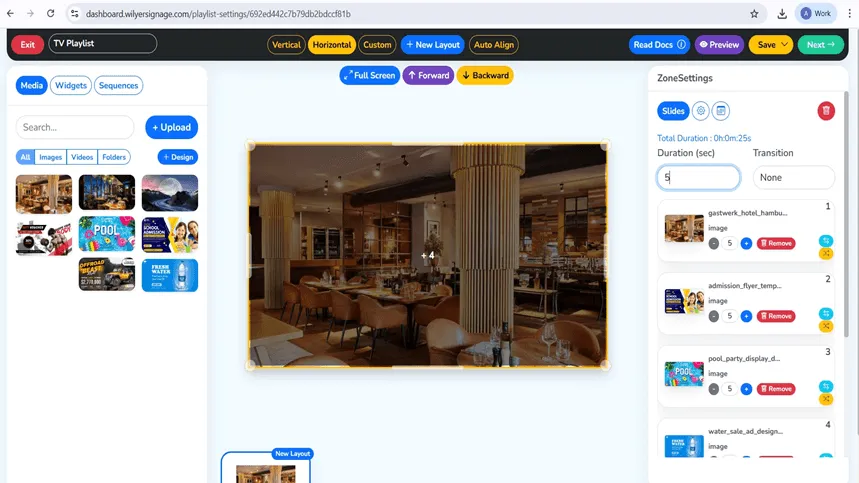Open the zone schedule calendar icon
The image size is (859, 483).
tap(721, 111)
